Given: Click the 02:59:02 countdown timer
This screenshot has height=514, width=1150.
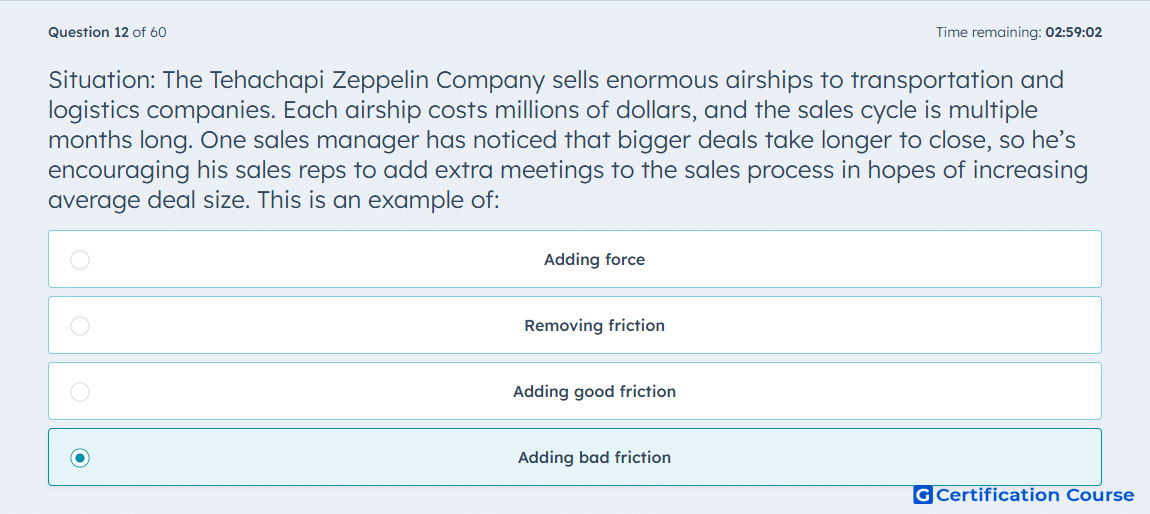Looking at the screenshot, I should click(1074, 32).
